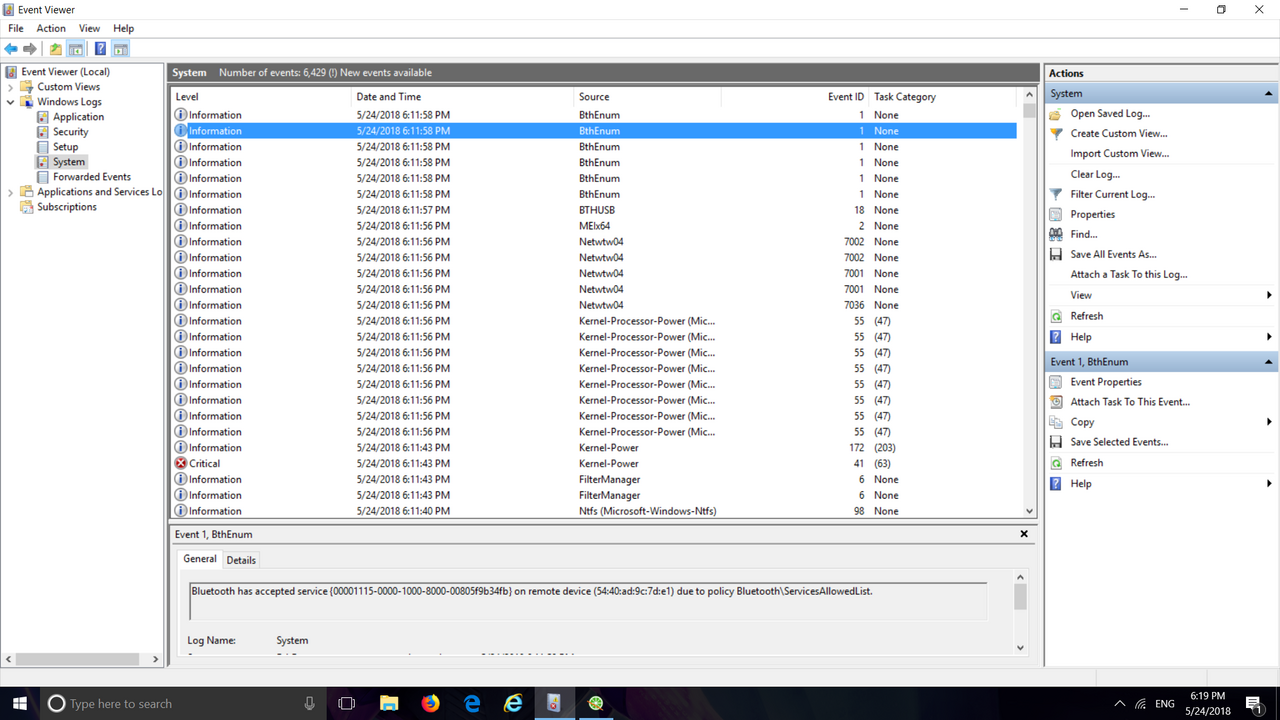Select the Critical Kernel-Power event row
Screen dimensions: 1280x720
595,463
